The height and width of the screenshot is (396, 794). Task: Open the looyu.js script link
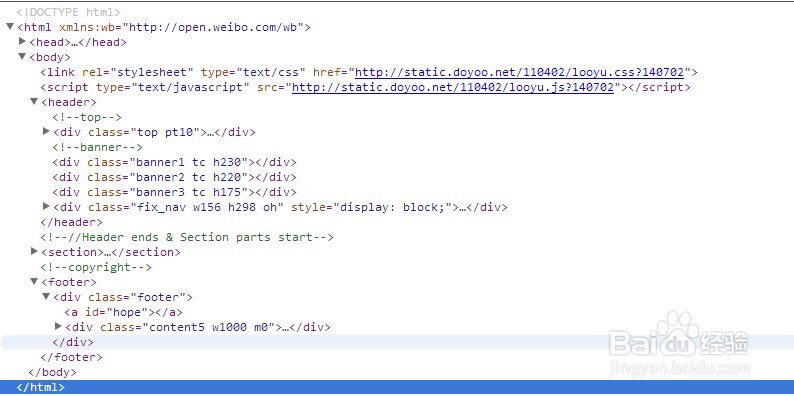[x=453, y=88]
